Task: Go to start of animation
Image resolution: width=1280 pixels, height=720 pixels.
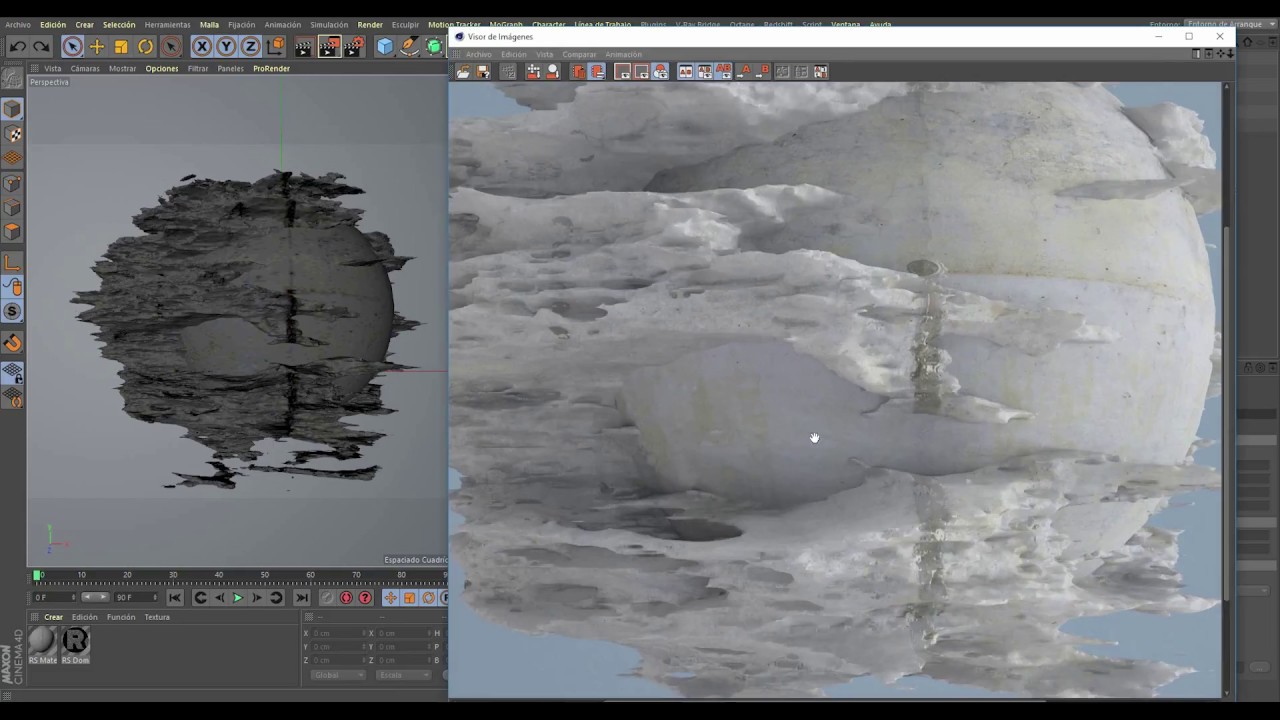Action: click(175, 598)
